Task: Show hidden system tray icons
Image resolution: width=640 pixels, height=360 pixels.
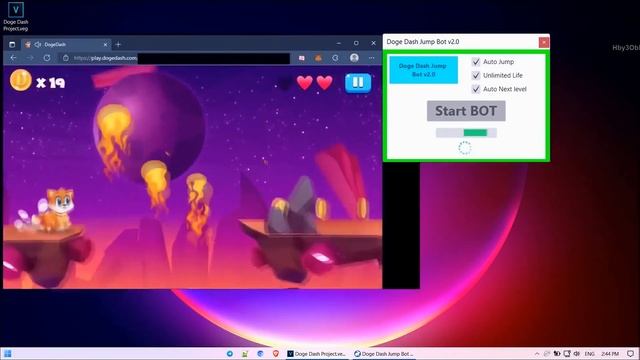Action: click(x=537, y=354)
